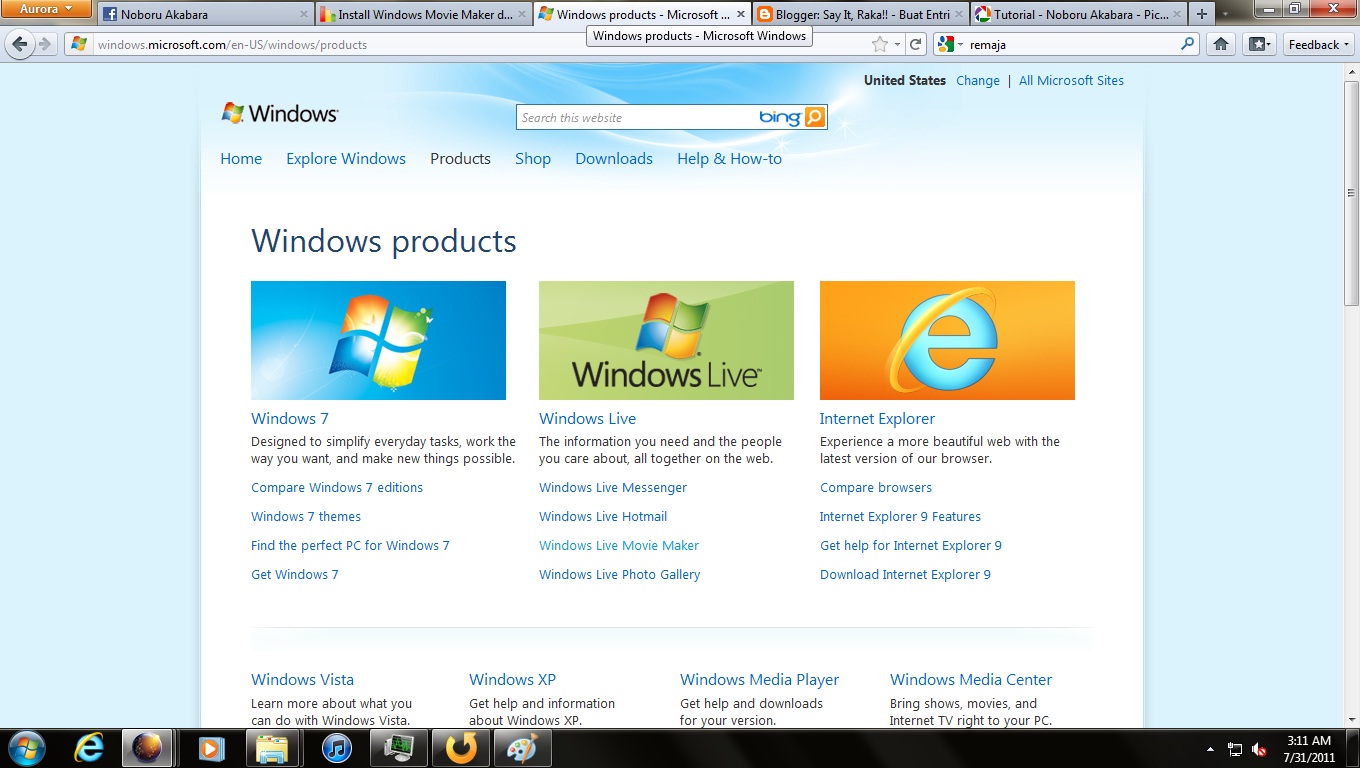The width and height of the screenshot is (1360, 768).
Task: Open Compare Windows 7 editions link
Action: pos(337,488)
